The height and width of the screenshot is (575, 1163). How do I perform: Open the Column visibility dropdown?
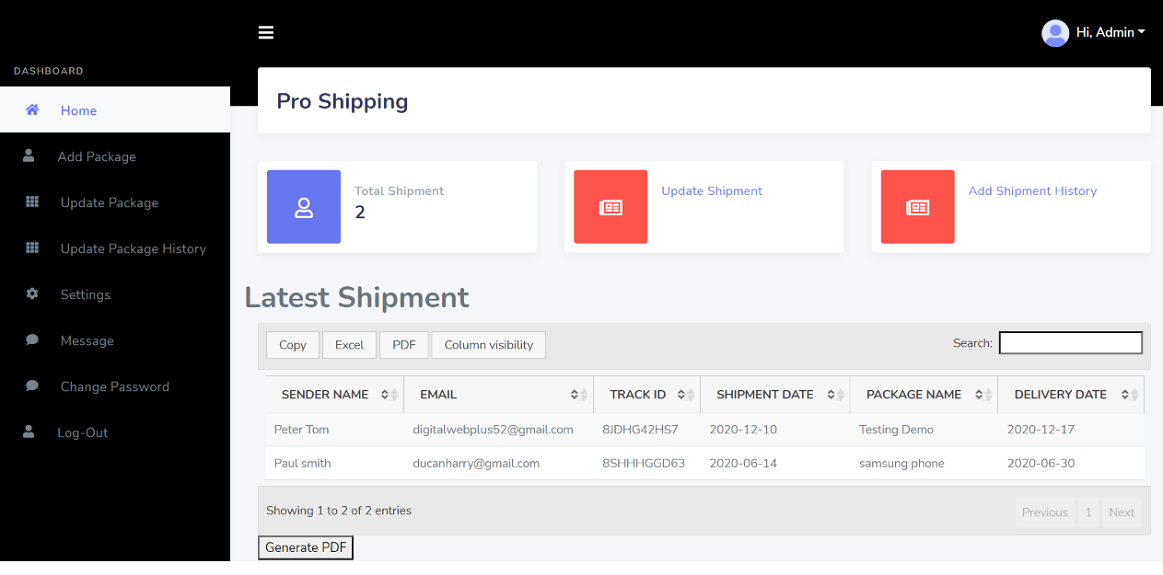pos(489,345)
